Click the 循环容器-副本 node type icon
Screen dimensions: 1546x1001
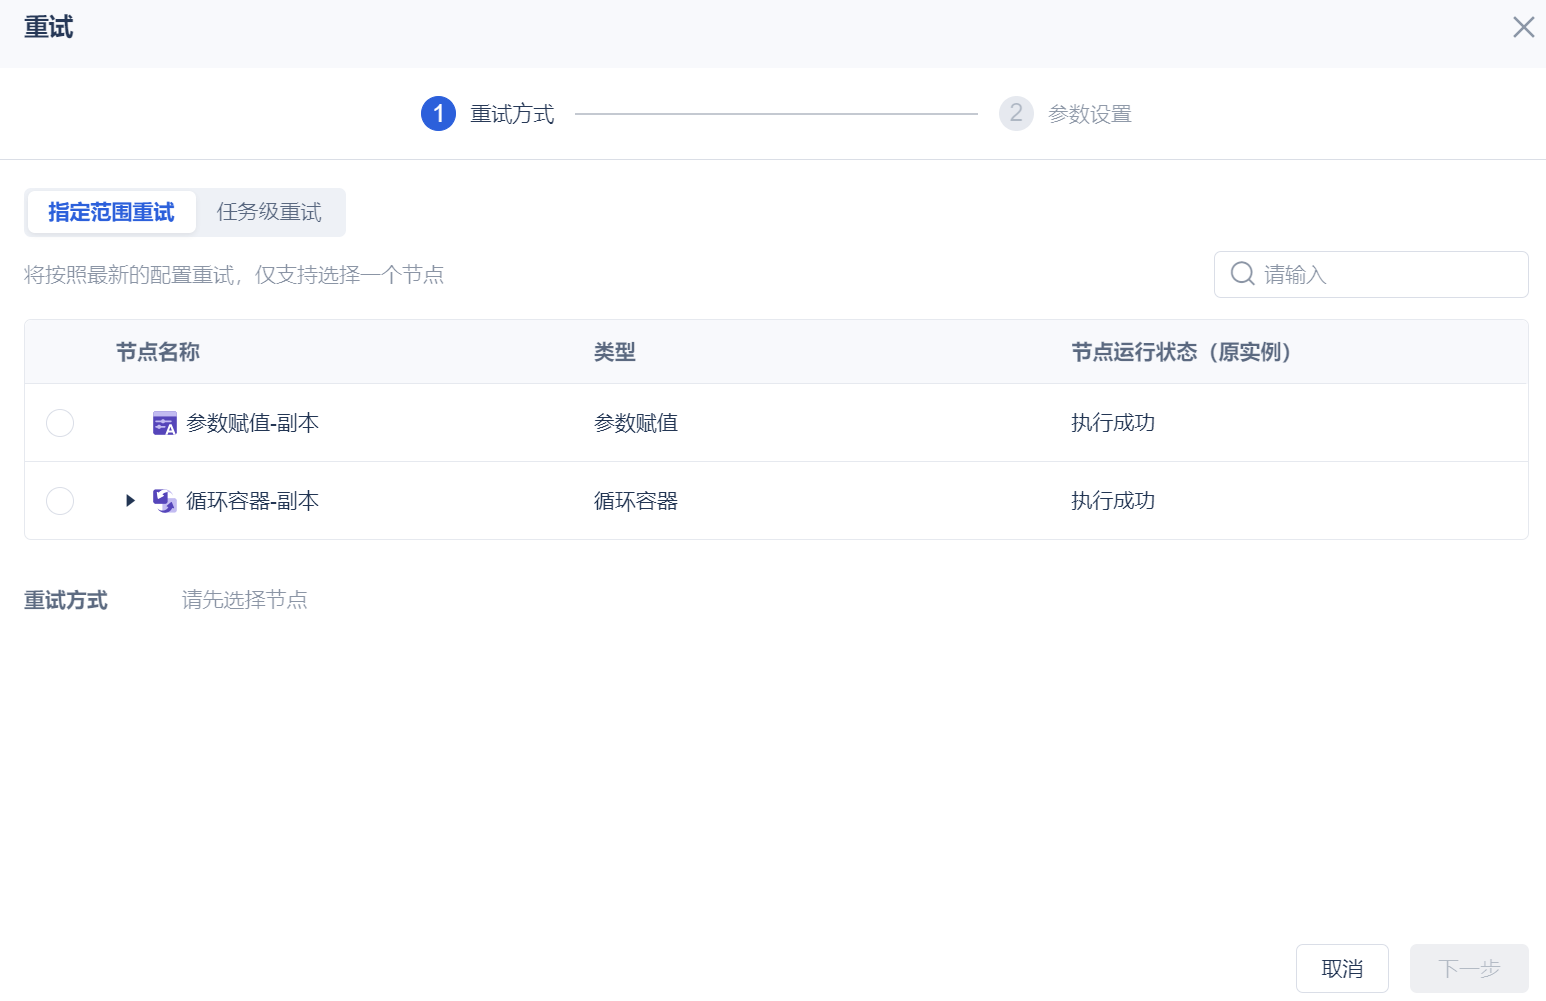(165, 501)
